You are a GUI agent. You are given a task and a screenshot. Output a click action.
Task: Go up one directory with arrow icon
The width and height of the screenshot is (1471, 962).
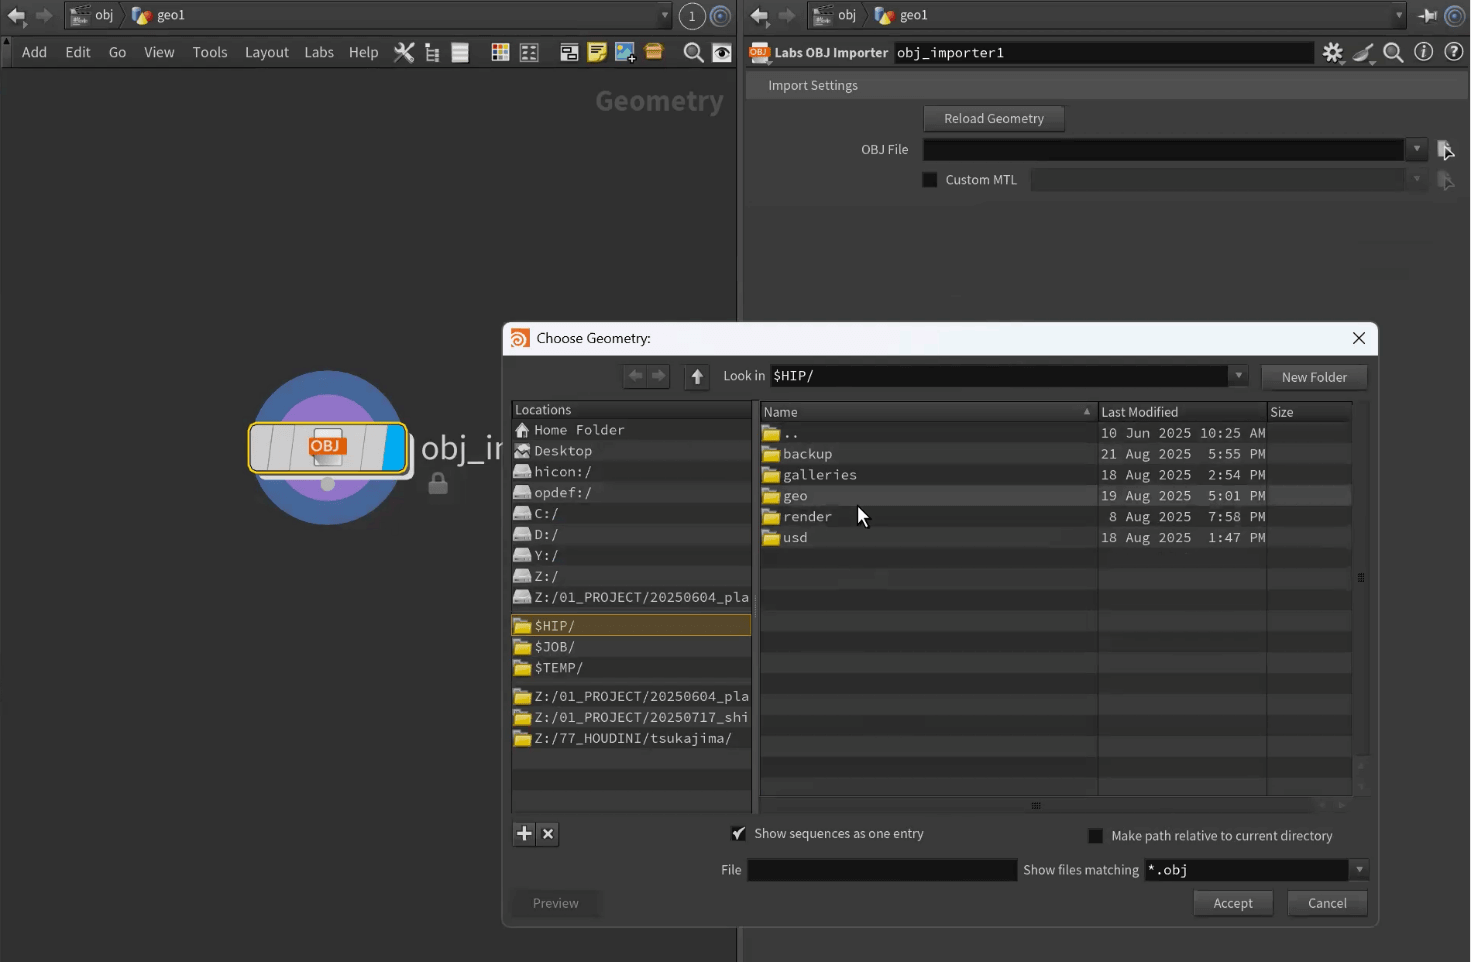tap(697, 376)
